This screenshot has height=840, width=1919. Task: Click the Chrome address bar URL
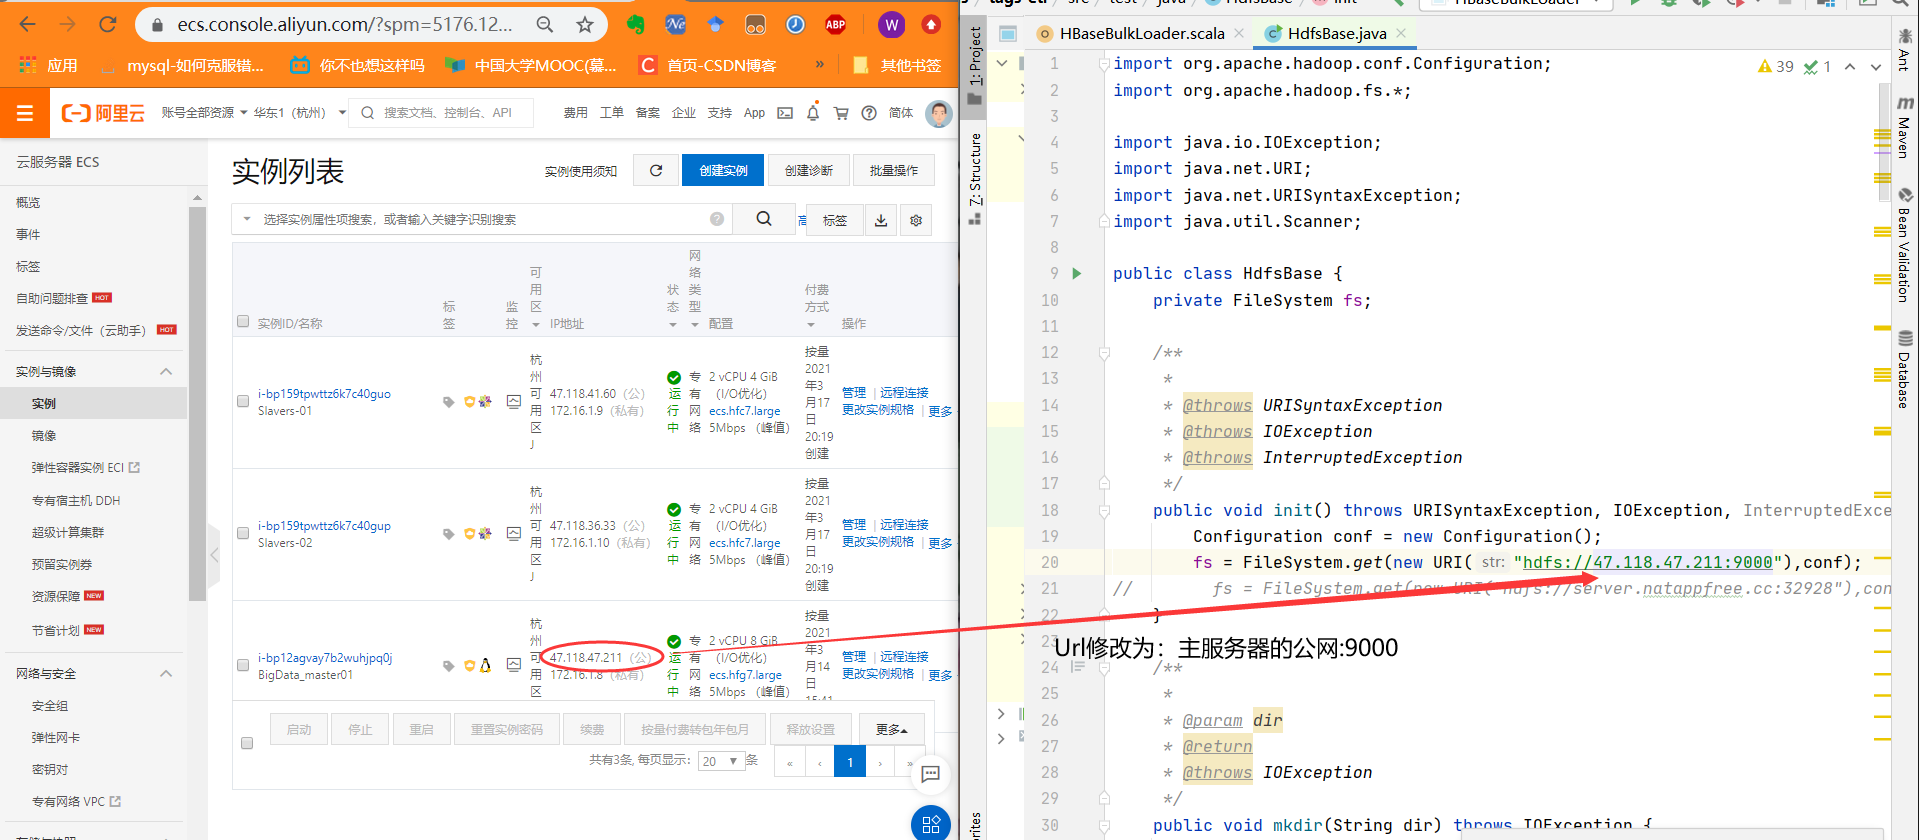point(345,24)
